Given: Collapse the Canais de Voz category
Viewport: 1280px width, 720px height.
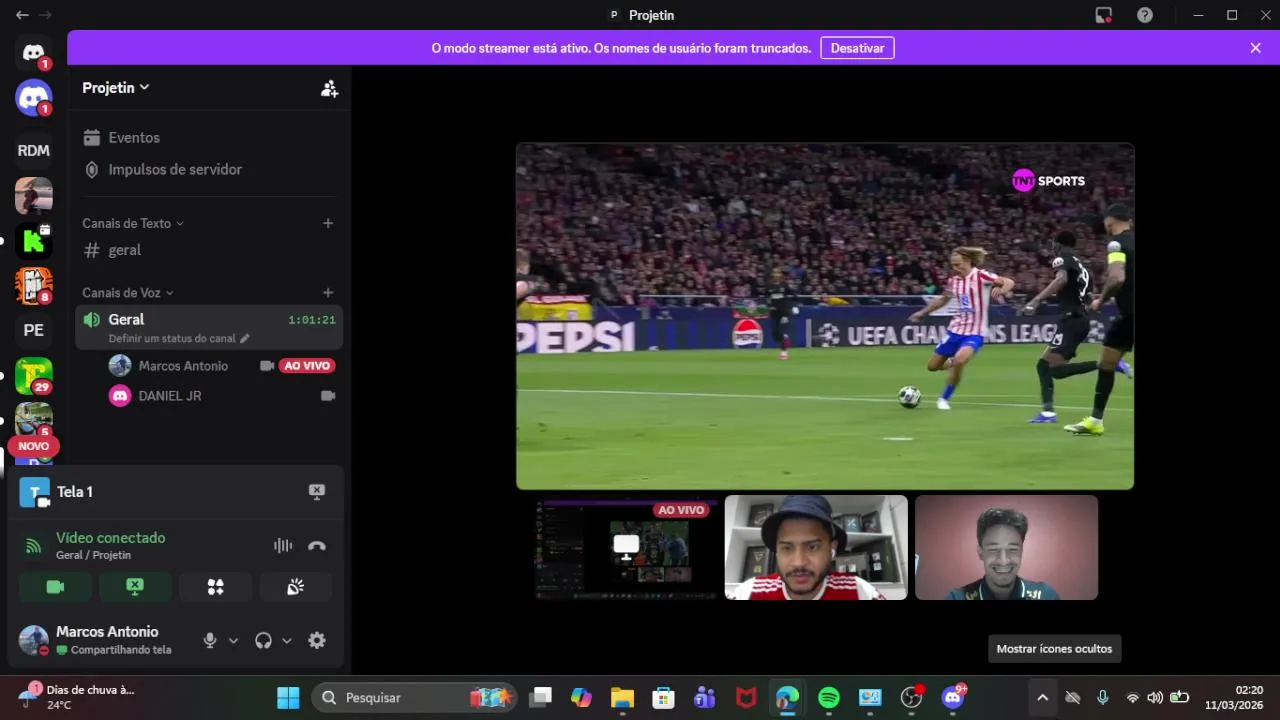Looking at the screenshot, I should coord(128,292).
